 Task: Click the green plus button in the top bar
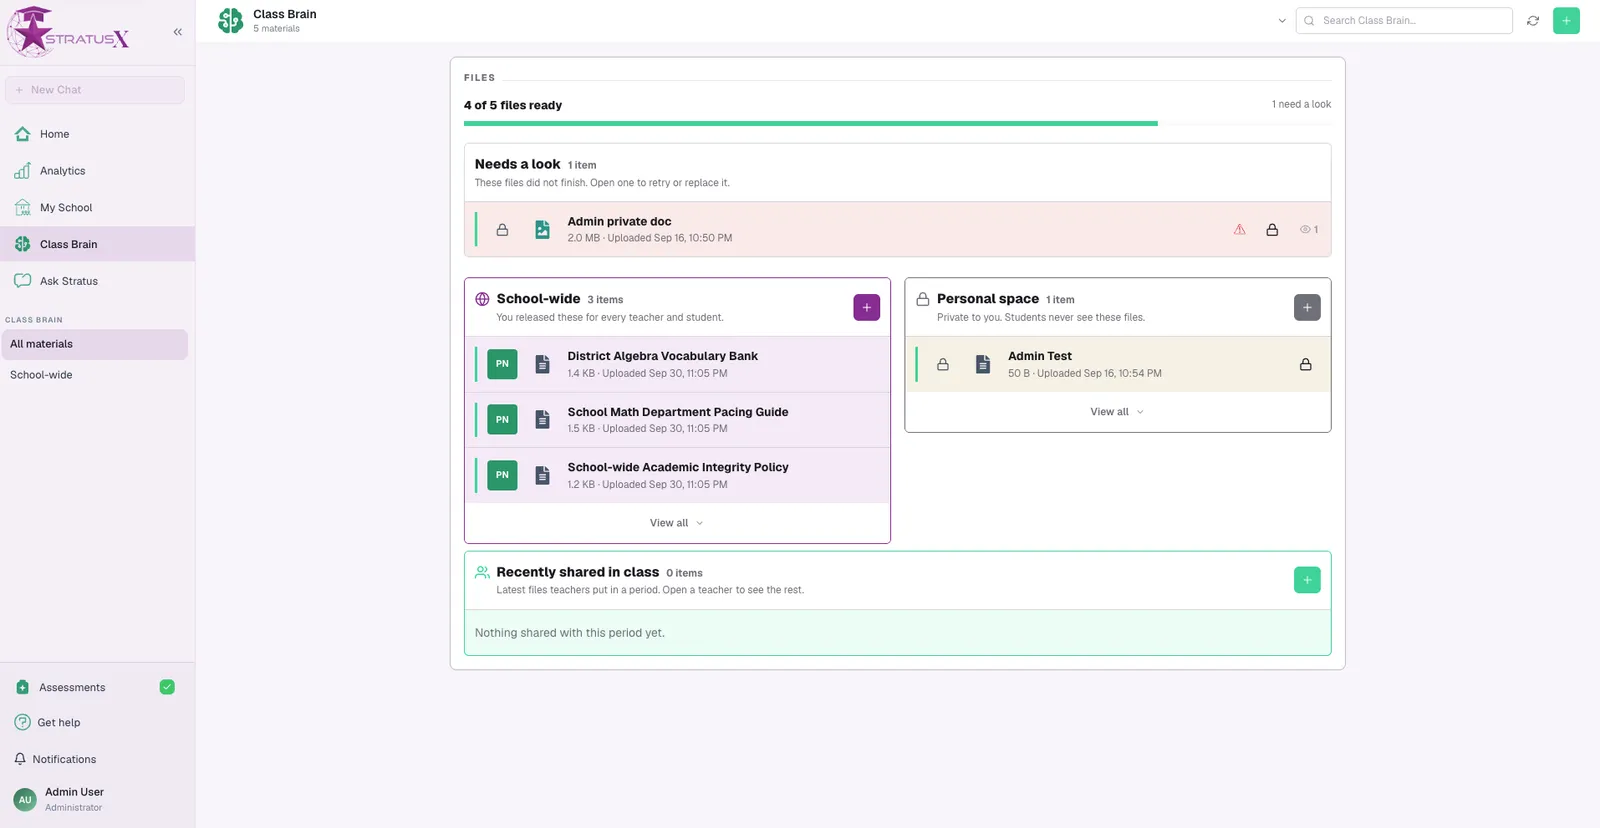[1566, 20]
